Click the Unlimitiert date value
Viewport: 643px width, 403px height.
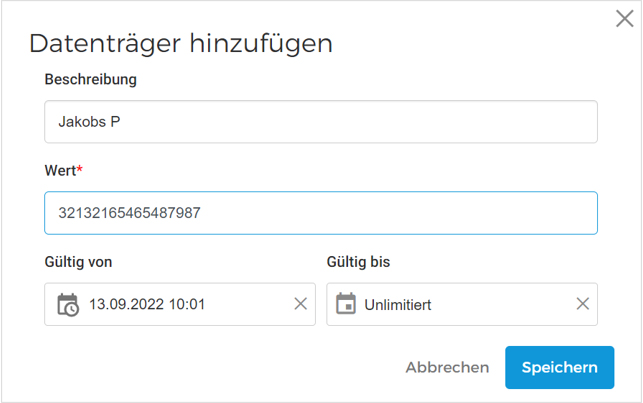pos(398,305)
